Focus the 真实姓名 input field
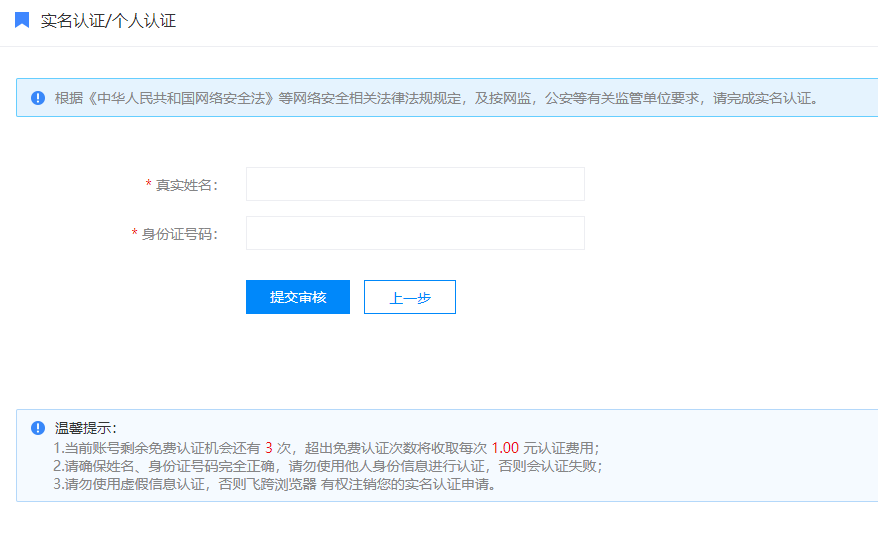 click(x=415, y=184)
